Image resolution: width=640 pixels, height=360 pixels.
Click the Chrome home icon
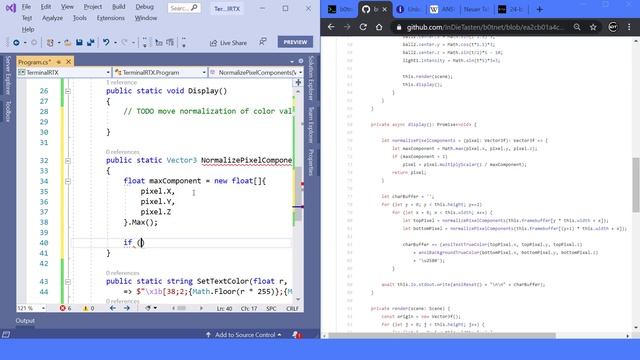pyautogui.click(x=379, y=27)
